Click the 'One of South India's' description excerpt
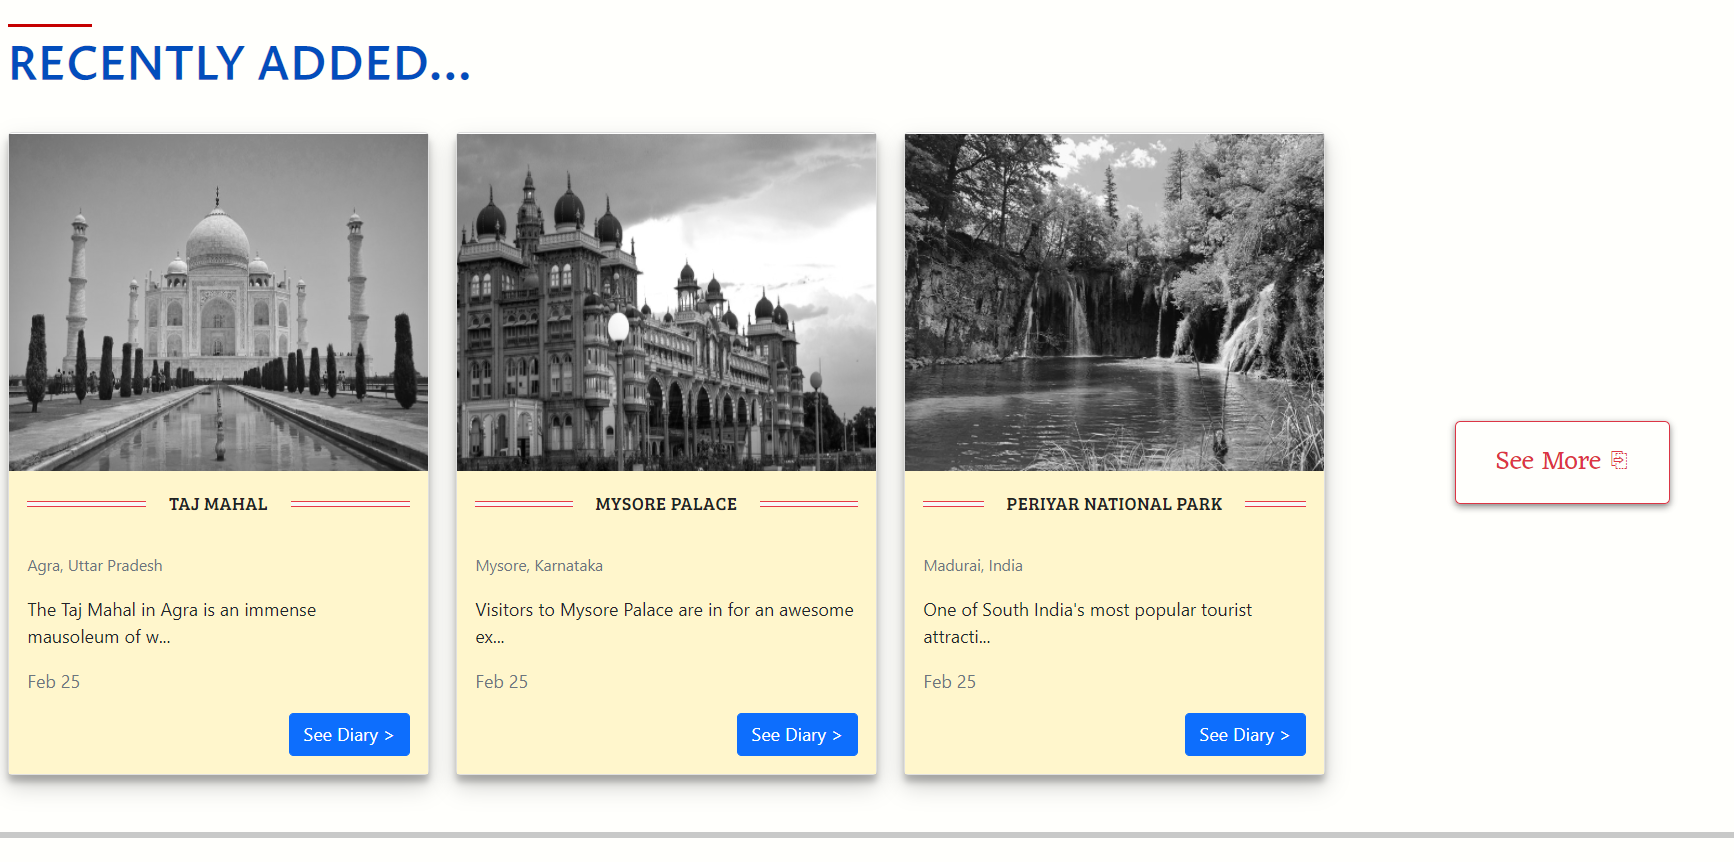 (1088, 623)
